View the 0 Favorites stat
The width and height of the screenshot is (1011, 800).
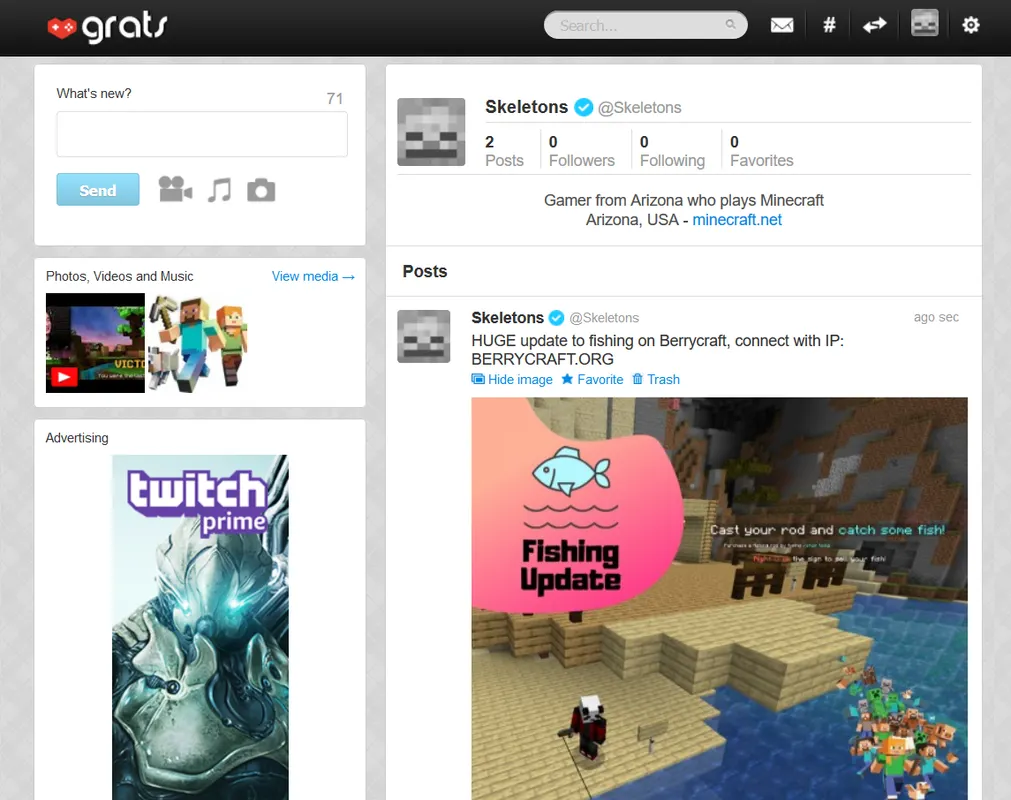click(x=761, y=151)
